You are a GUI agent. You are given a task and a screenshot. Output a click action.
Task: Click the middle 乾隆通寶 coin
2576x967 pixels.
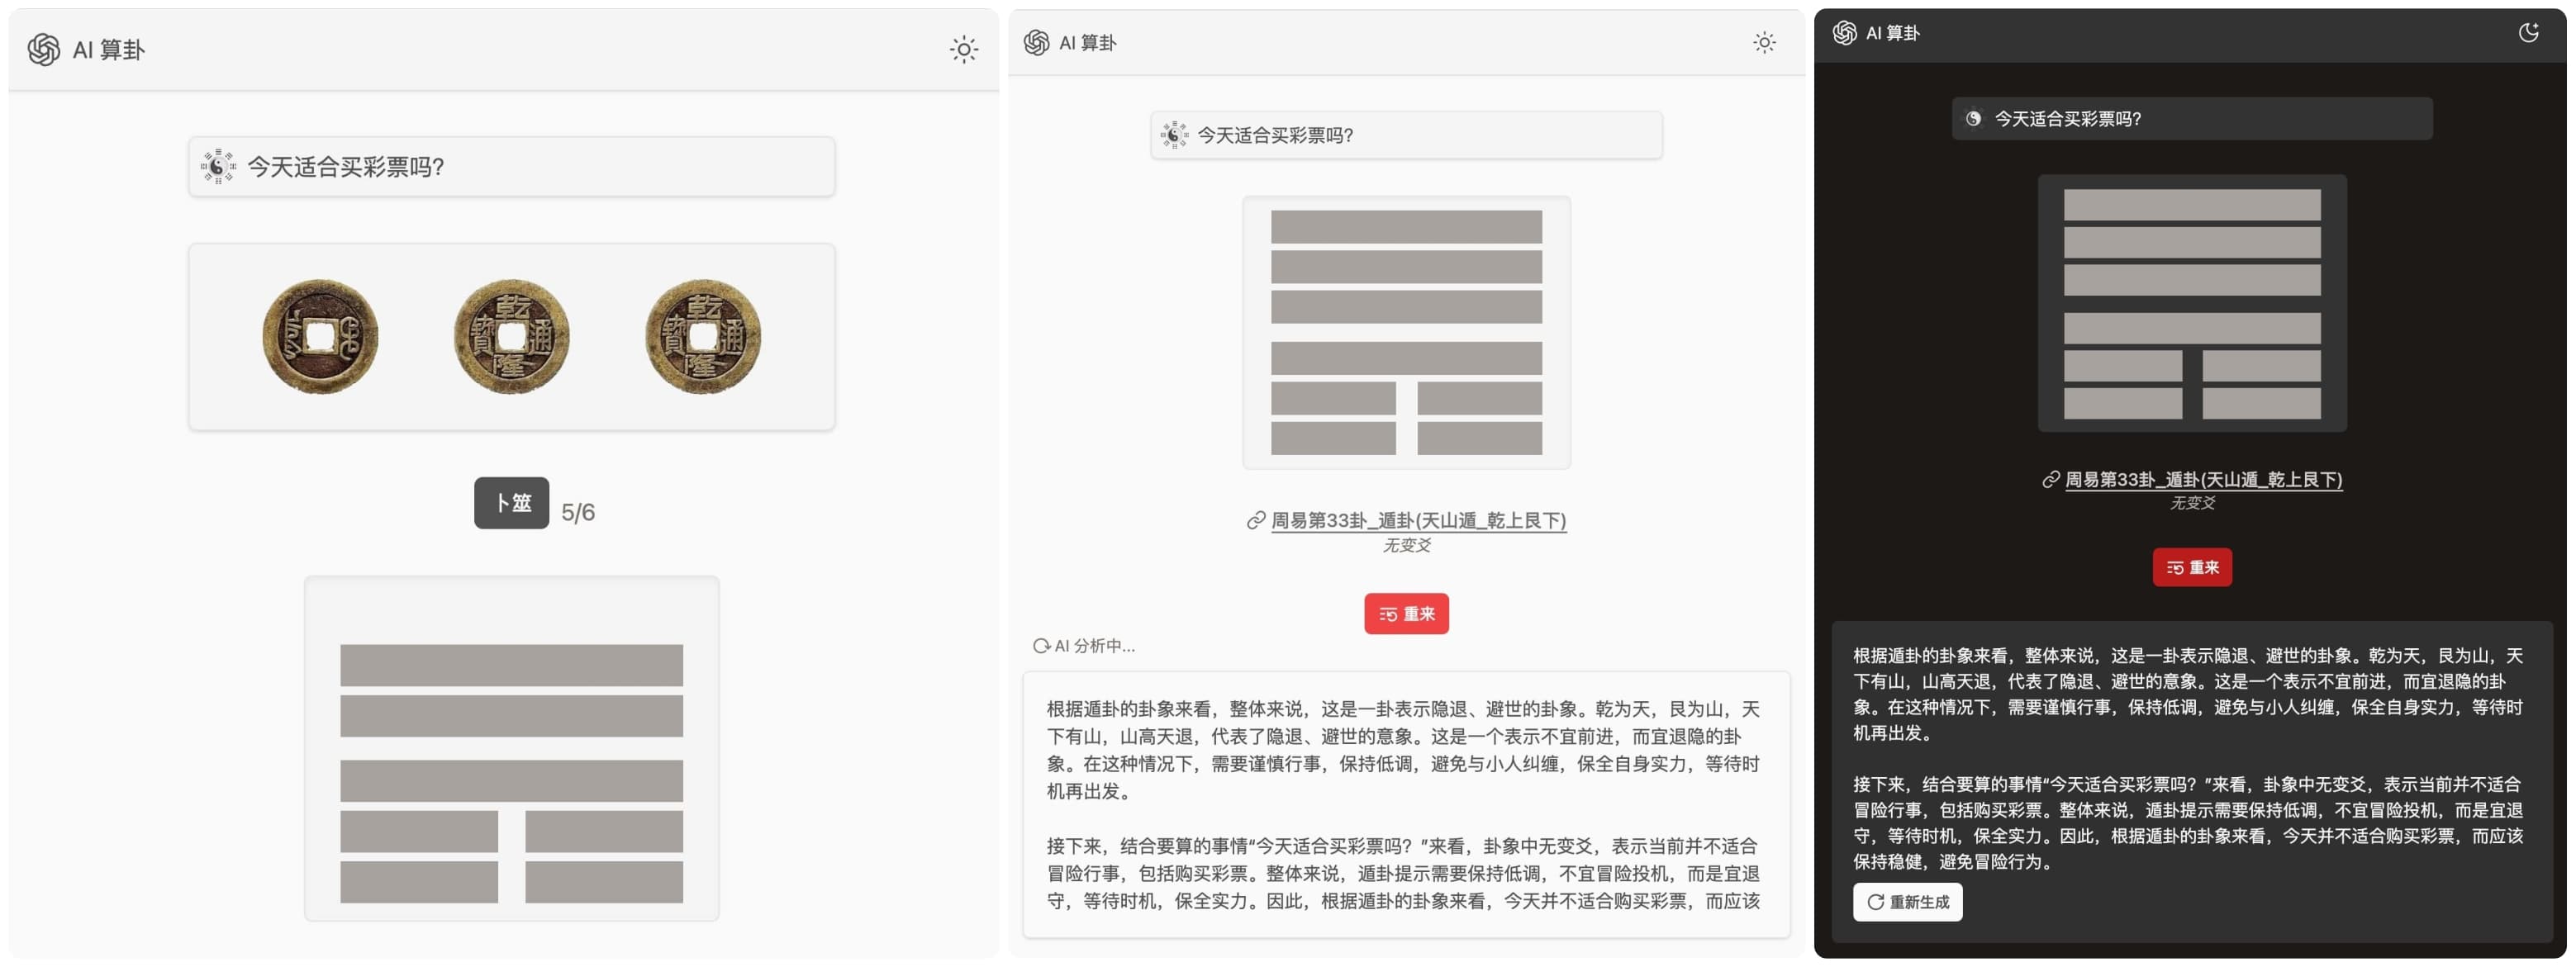pyautogui.click(x=511, y=336)
